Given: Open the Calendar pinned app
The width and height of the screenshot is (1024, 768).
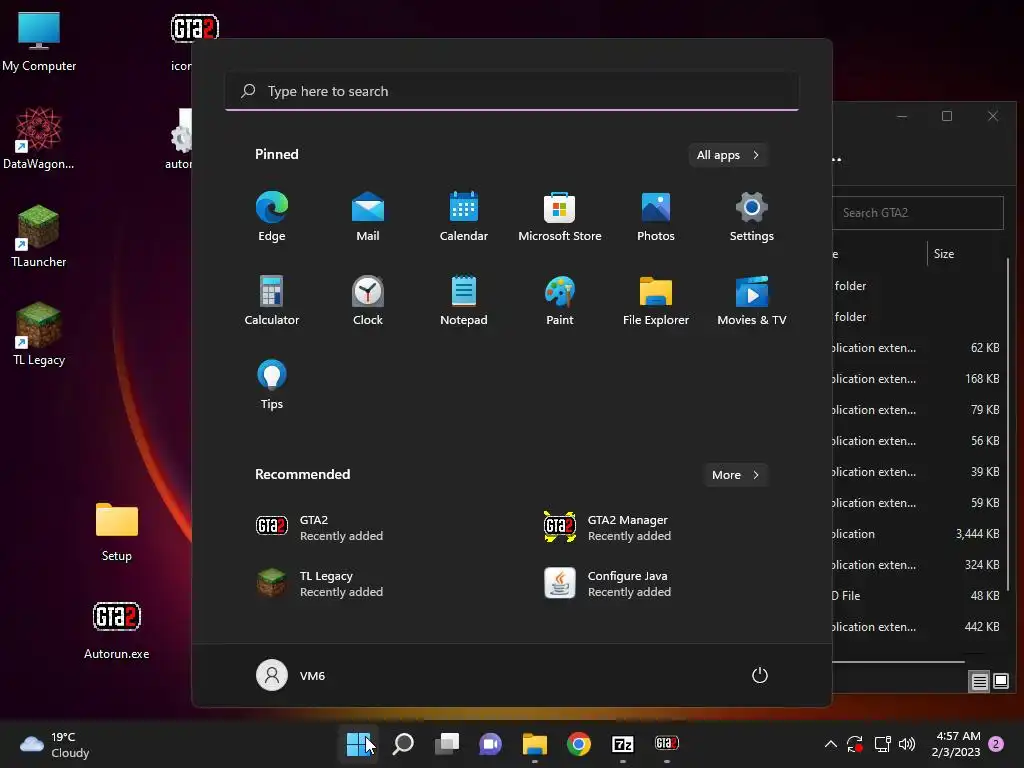Looking at the screenshot, I should [x=464, y=217].
